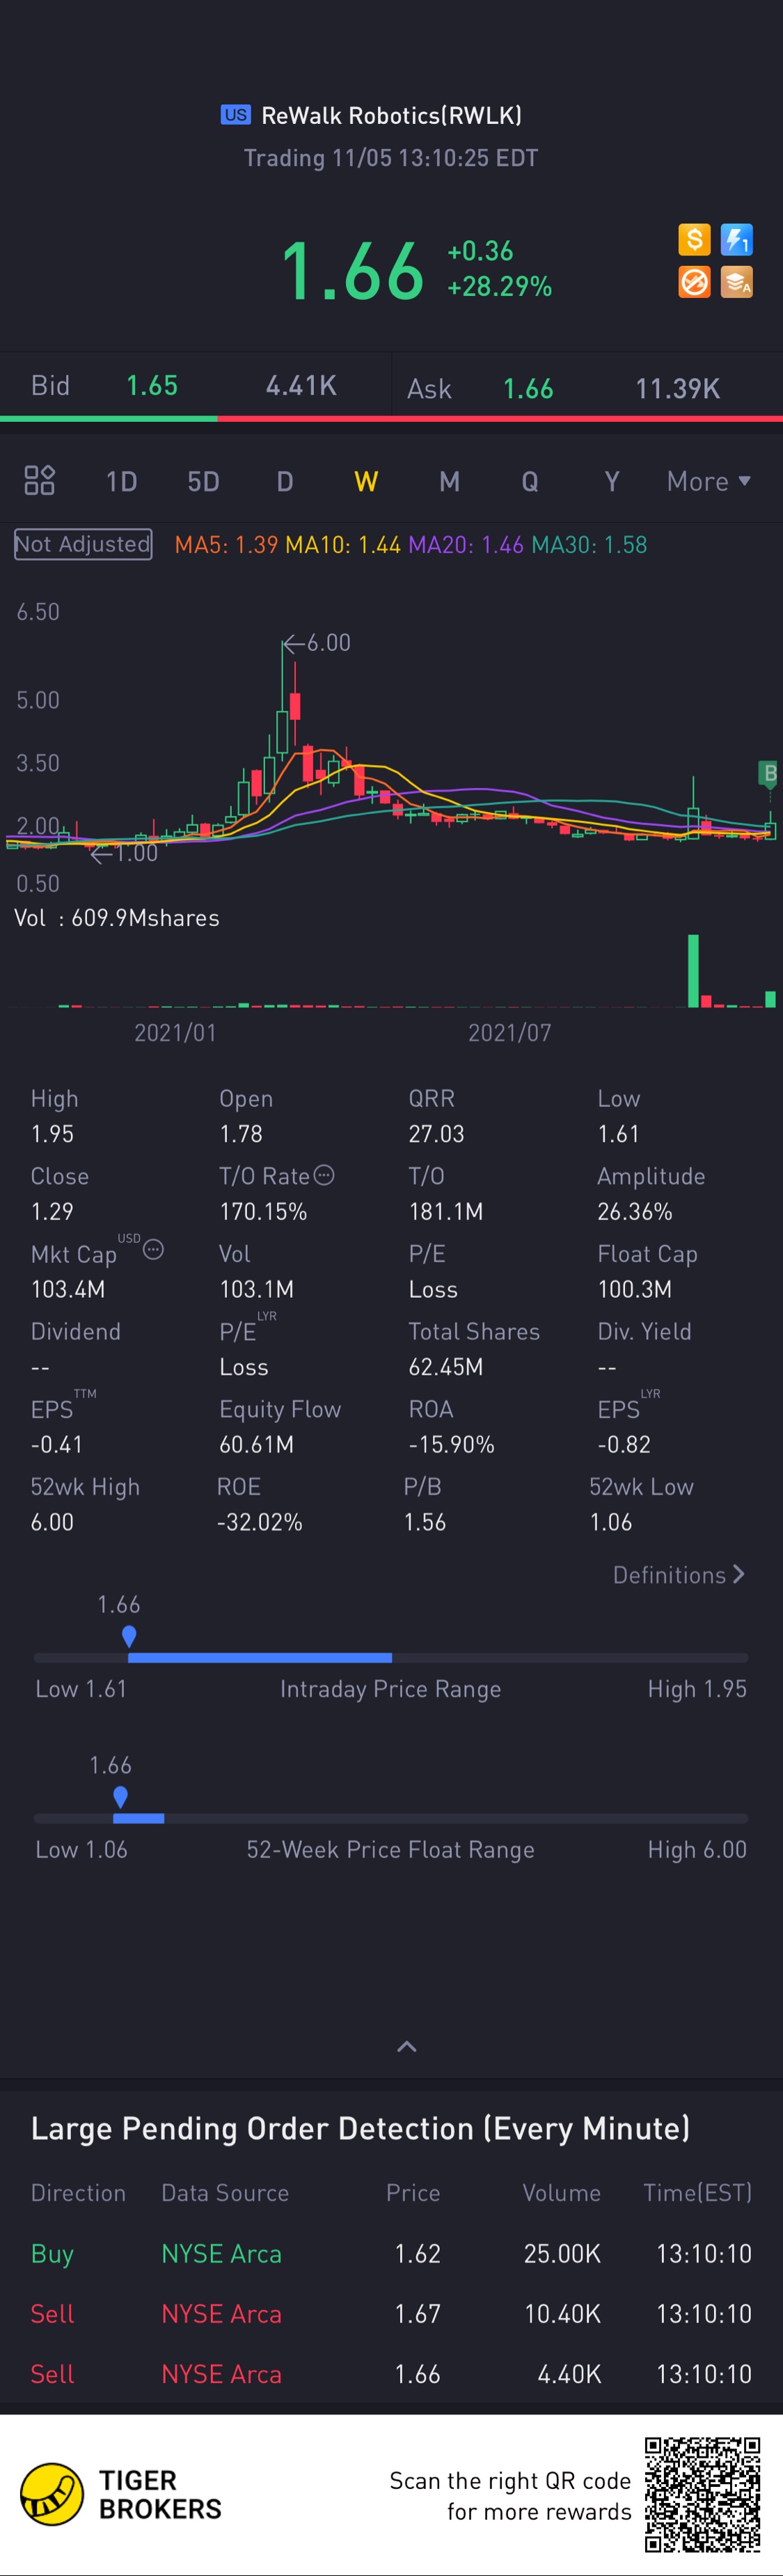Tap the T/O Rate value 170.15%
This screenshot has width=783, height=2576.
point(263,1212)
